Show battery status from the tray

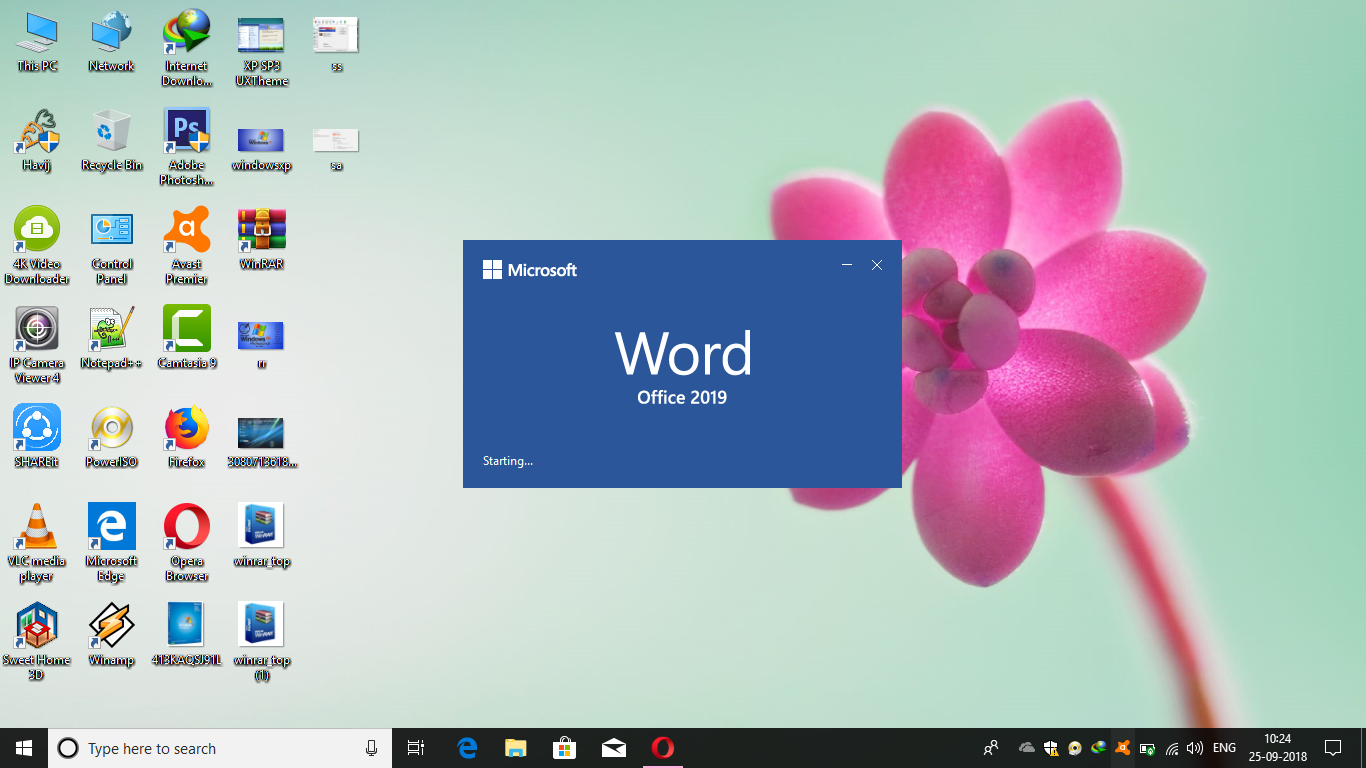click(x=1147, y=748)
